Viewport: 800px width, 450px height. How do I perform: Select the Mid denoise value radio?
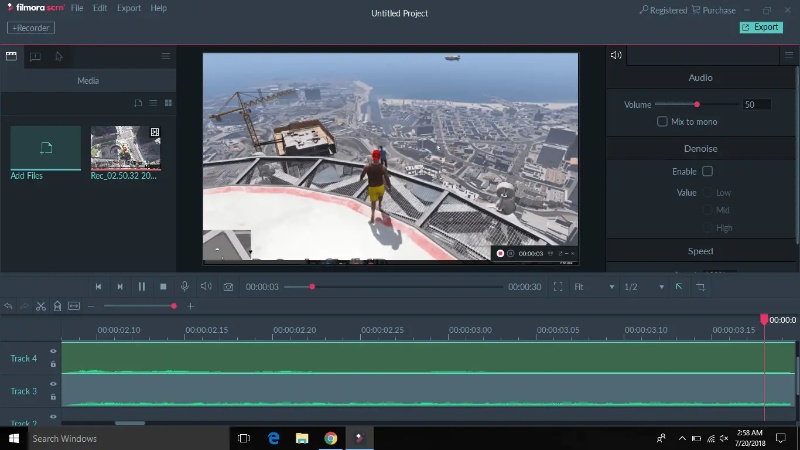coord(708,210)
